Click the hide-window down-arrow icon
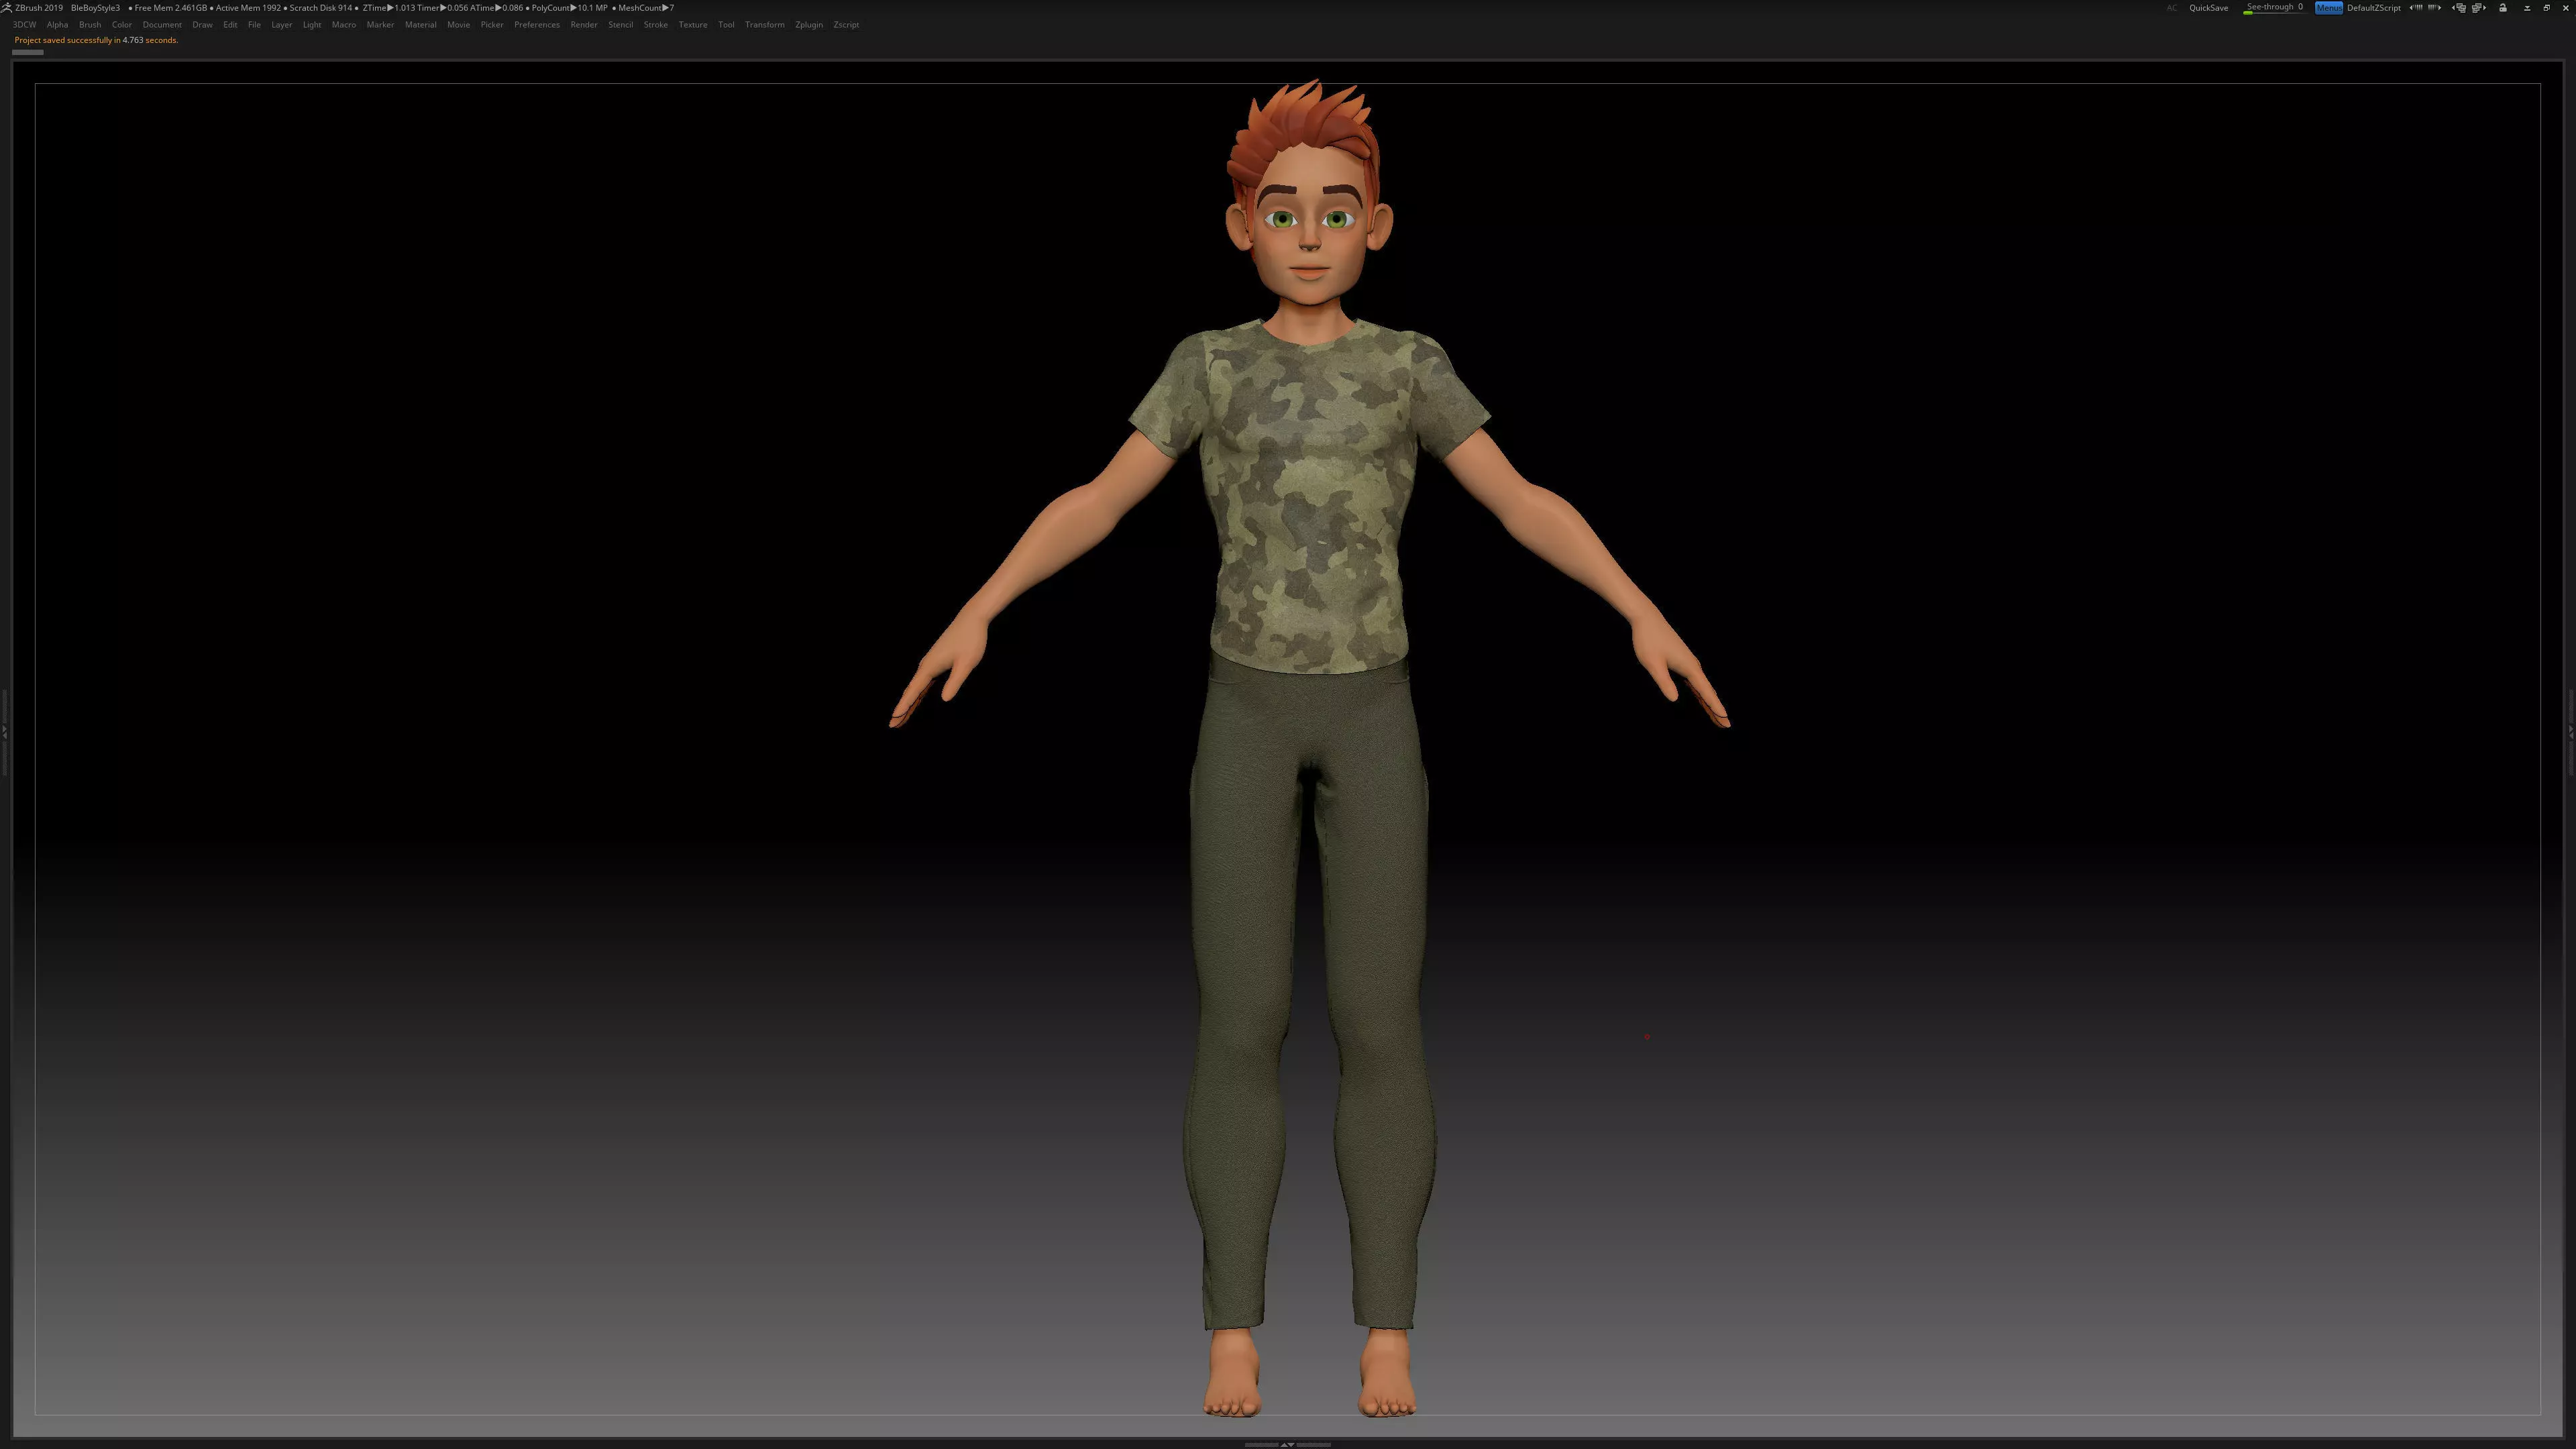 click(2527, 8)
